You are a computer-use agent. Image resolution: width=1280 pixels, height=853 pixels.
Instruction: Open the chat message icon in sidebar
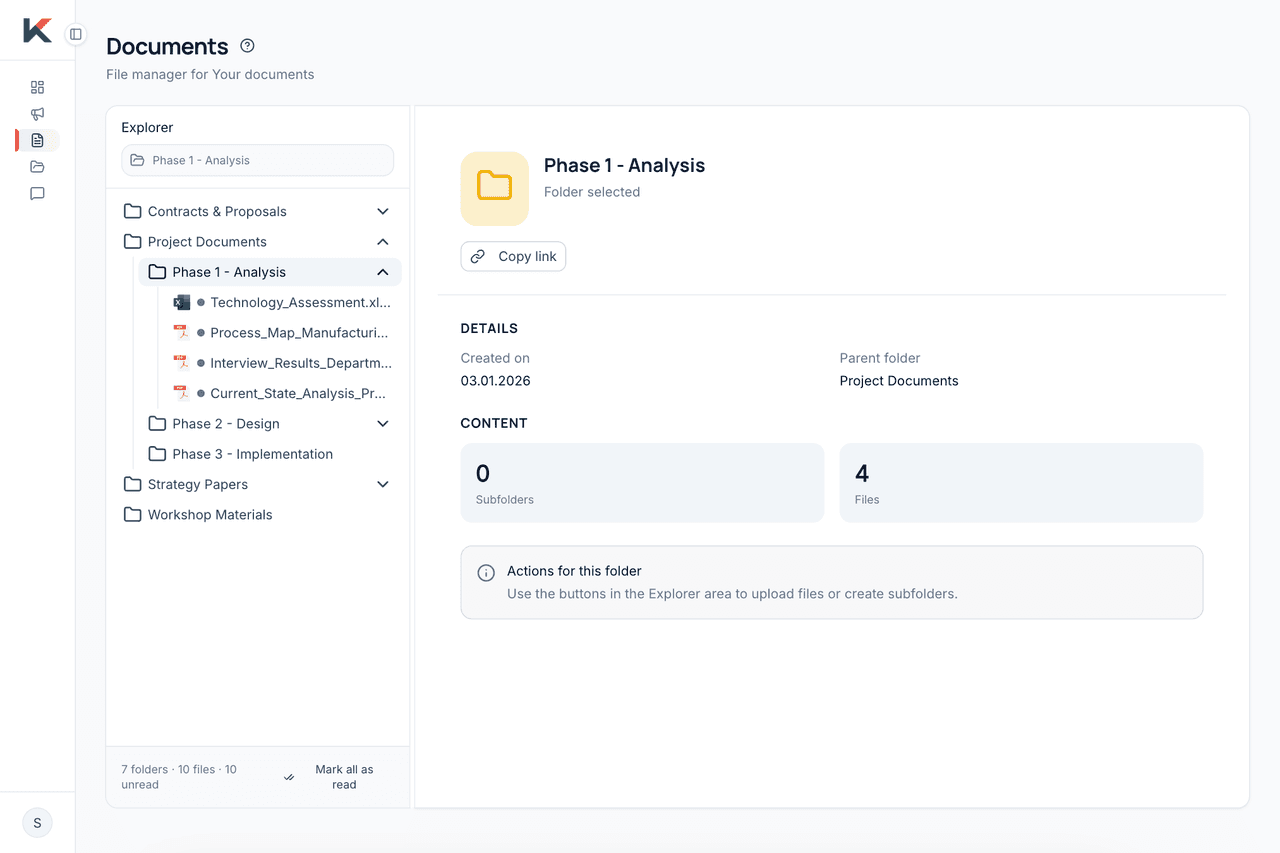(x=37, y=194)
